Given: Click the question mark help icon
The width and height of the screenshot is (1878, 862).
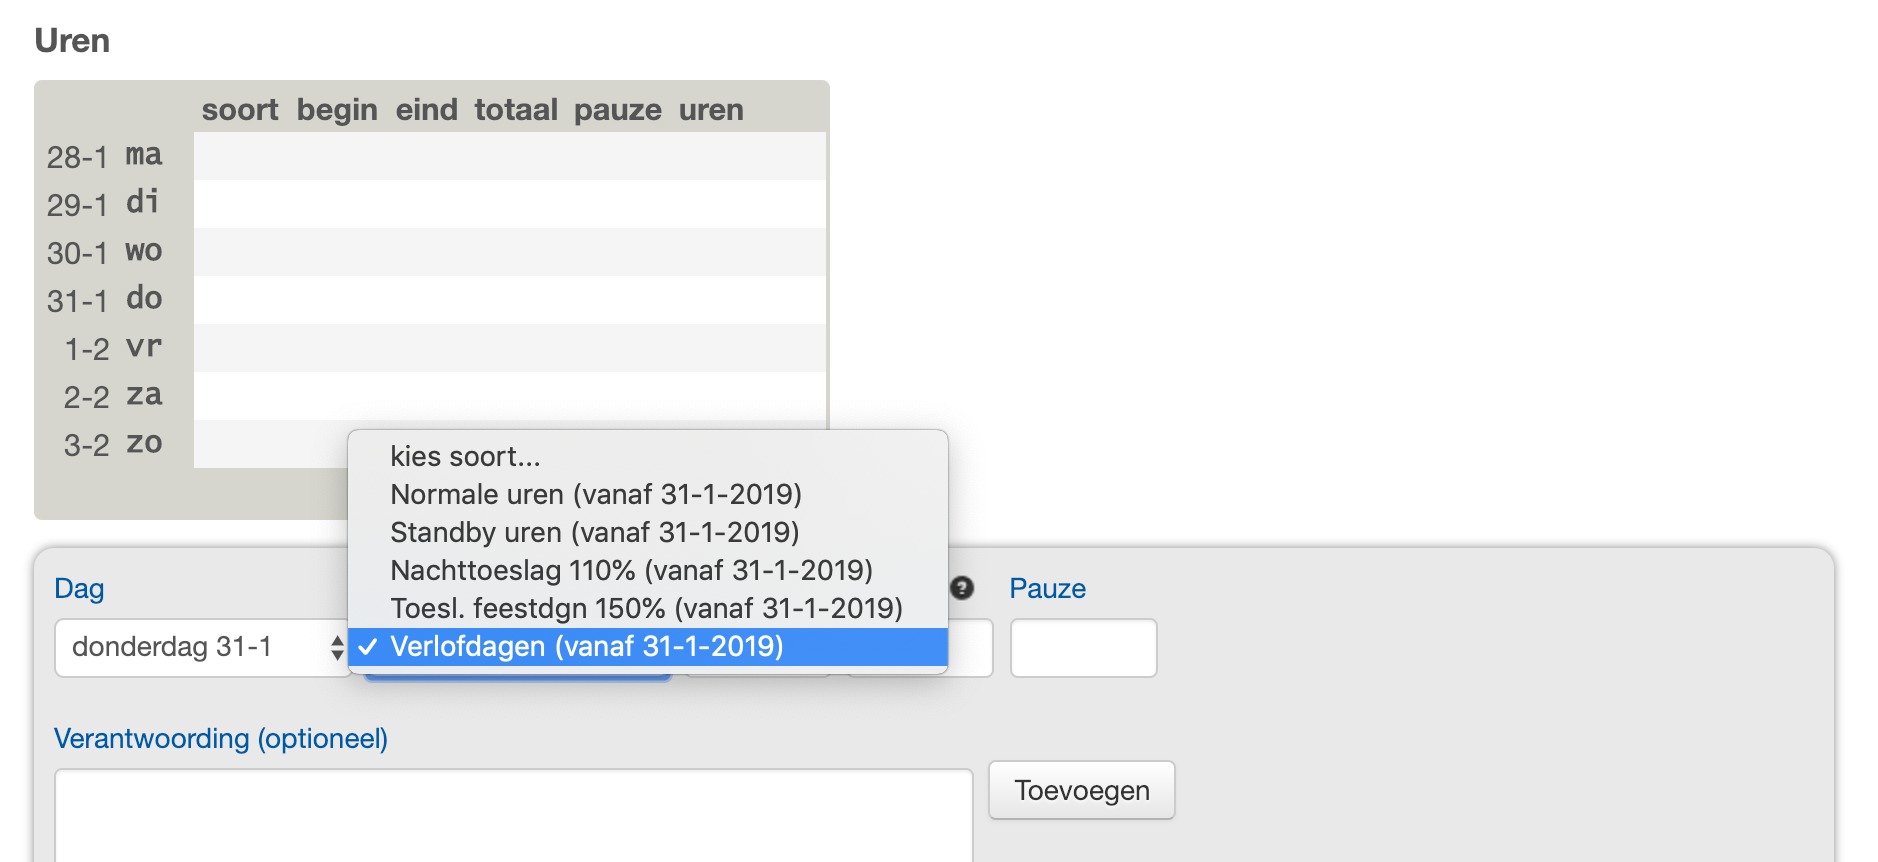Looking at the screenshot, I should tap(962, 588).
